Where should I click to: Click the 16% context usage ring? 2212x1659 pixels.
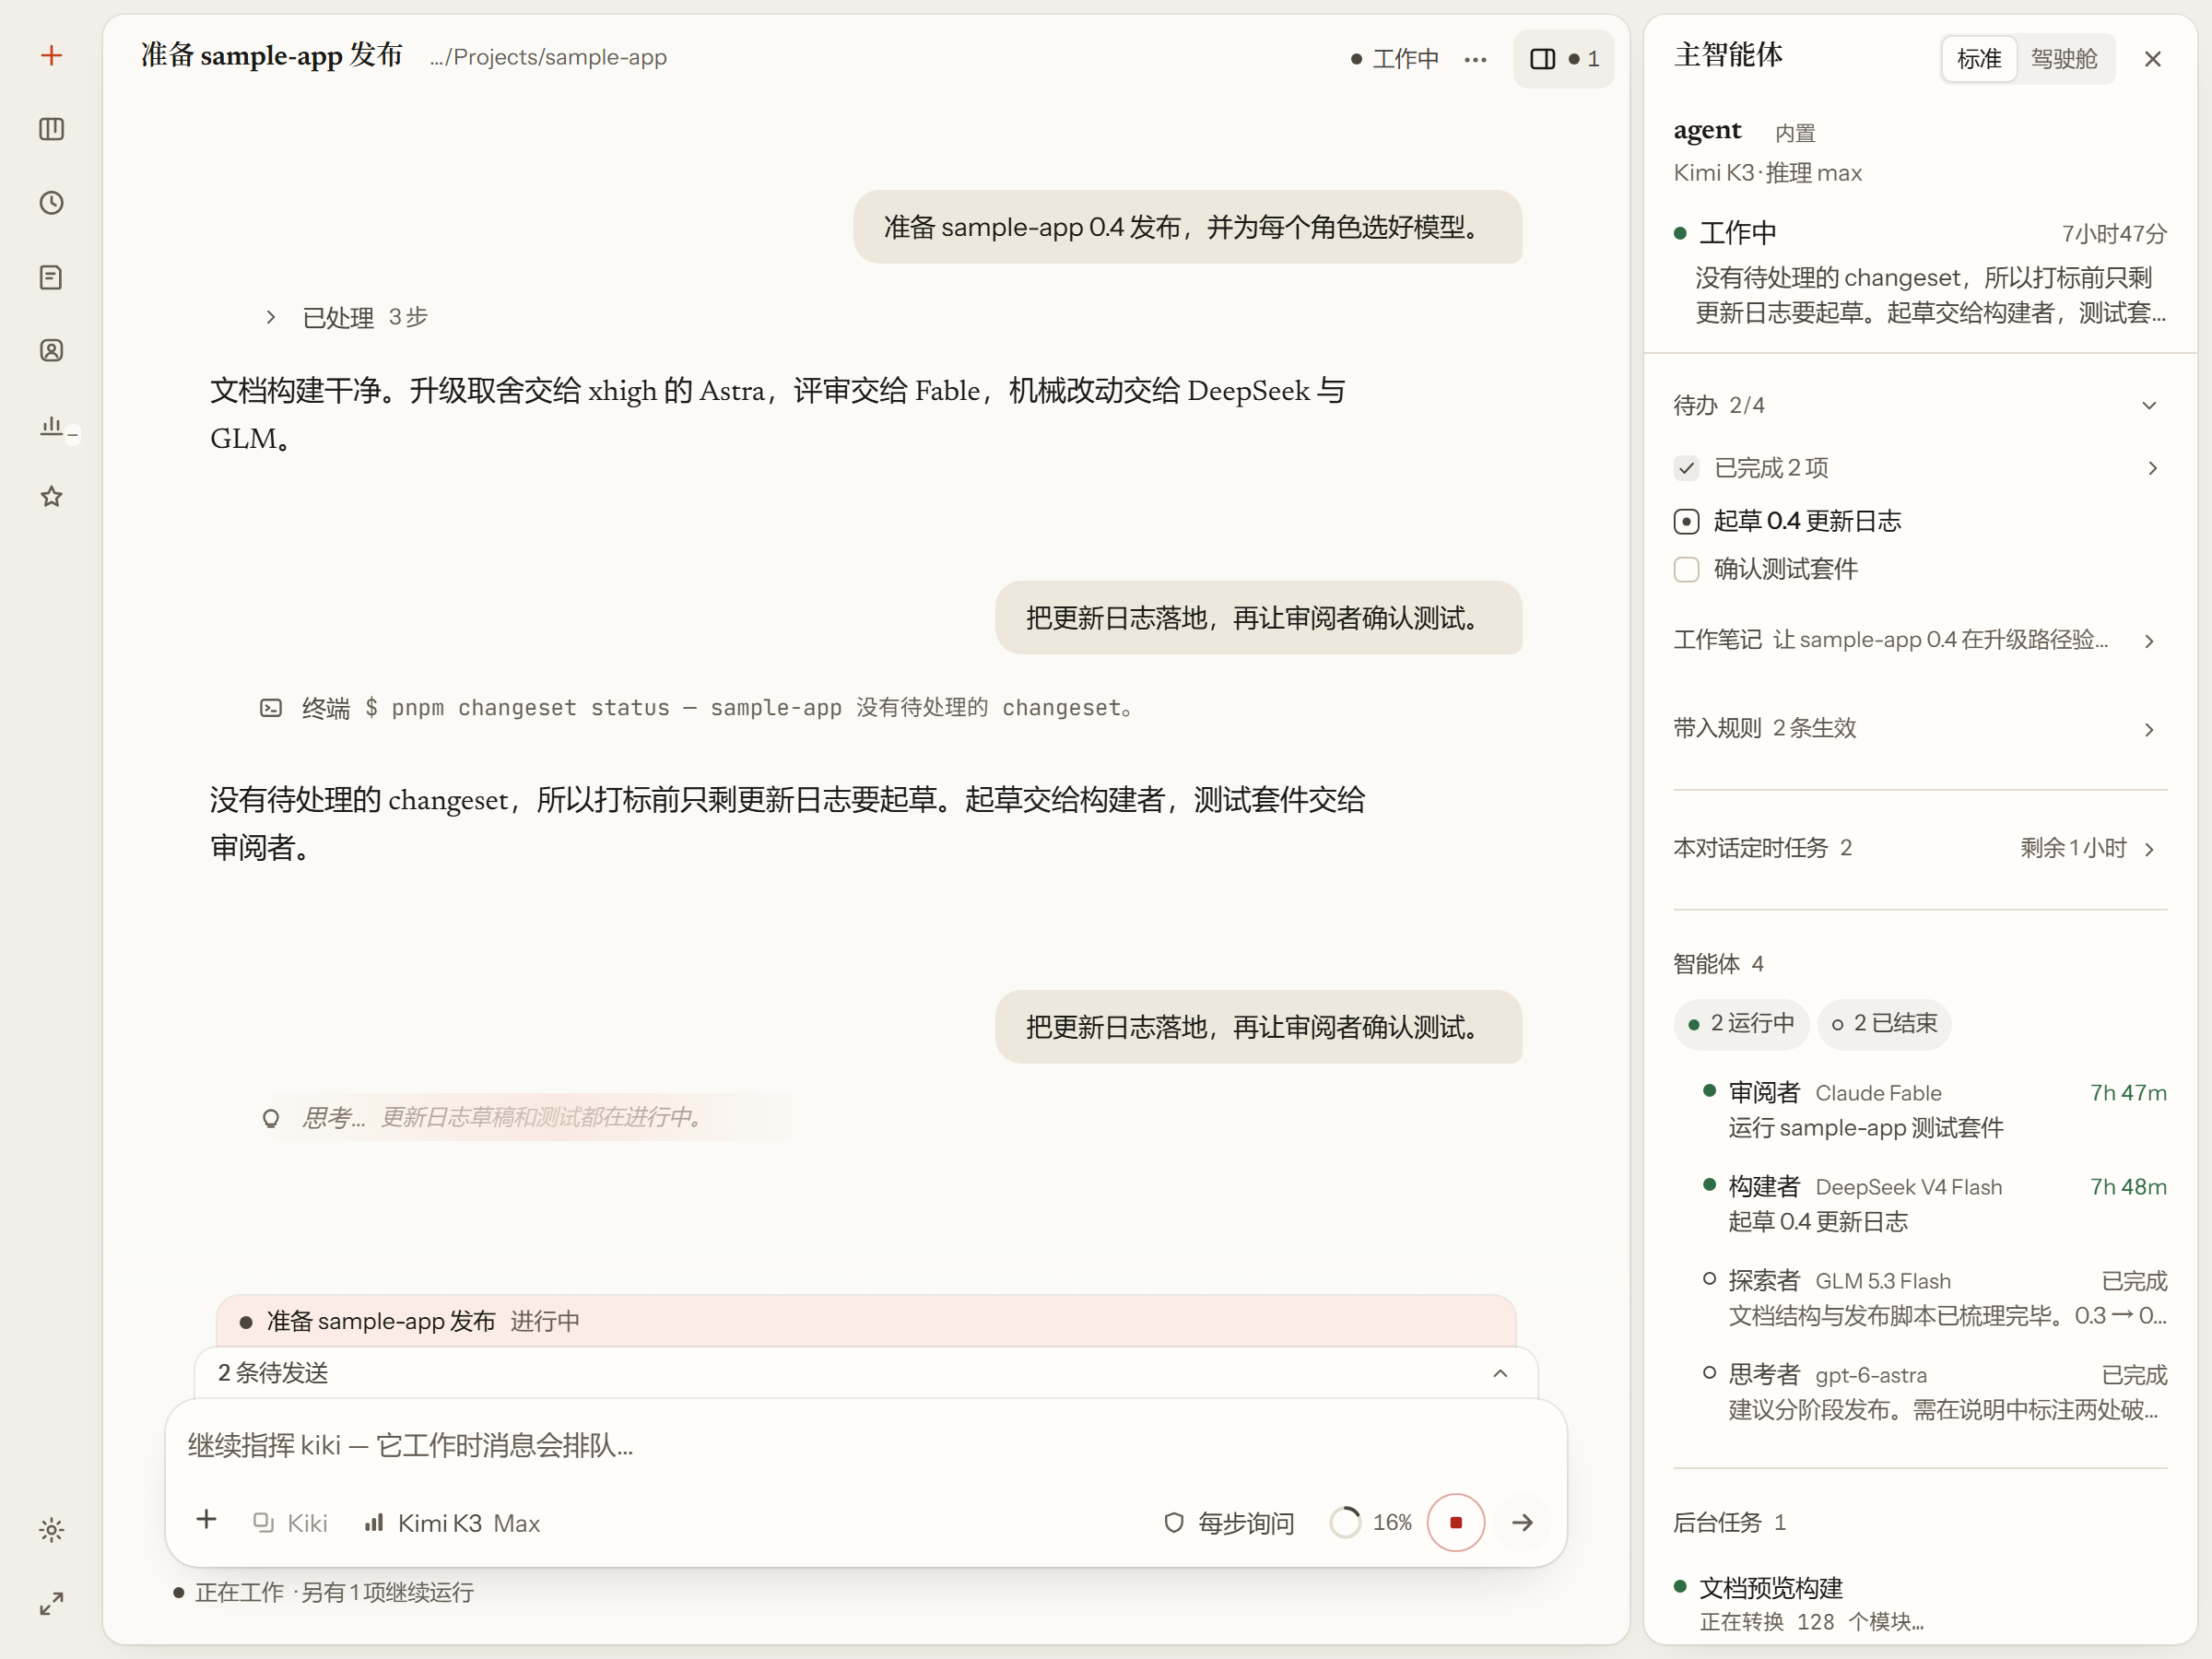coord(1371,1523)
